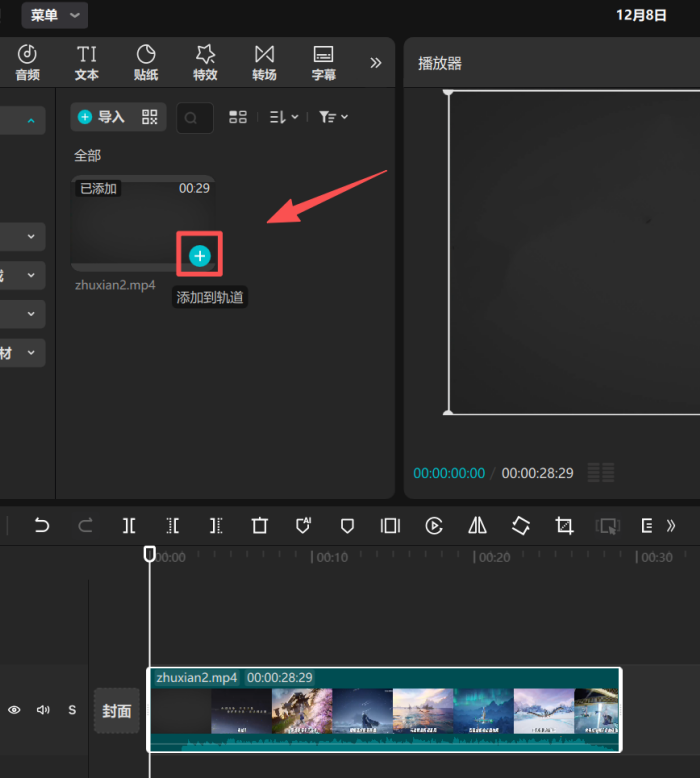The height and width of the screenshot is (778, 700).
Task: Expand more timeline toolbar tools
Action: (671, 525)
